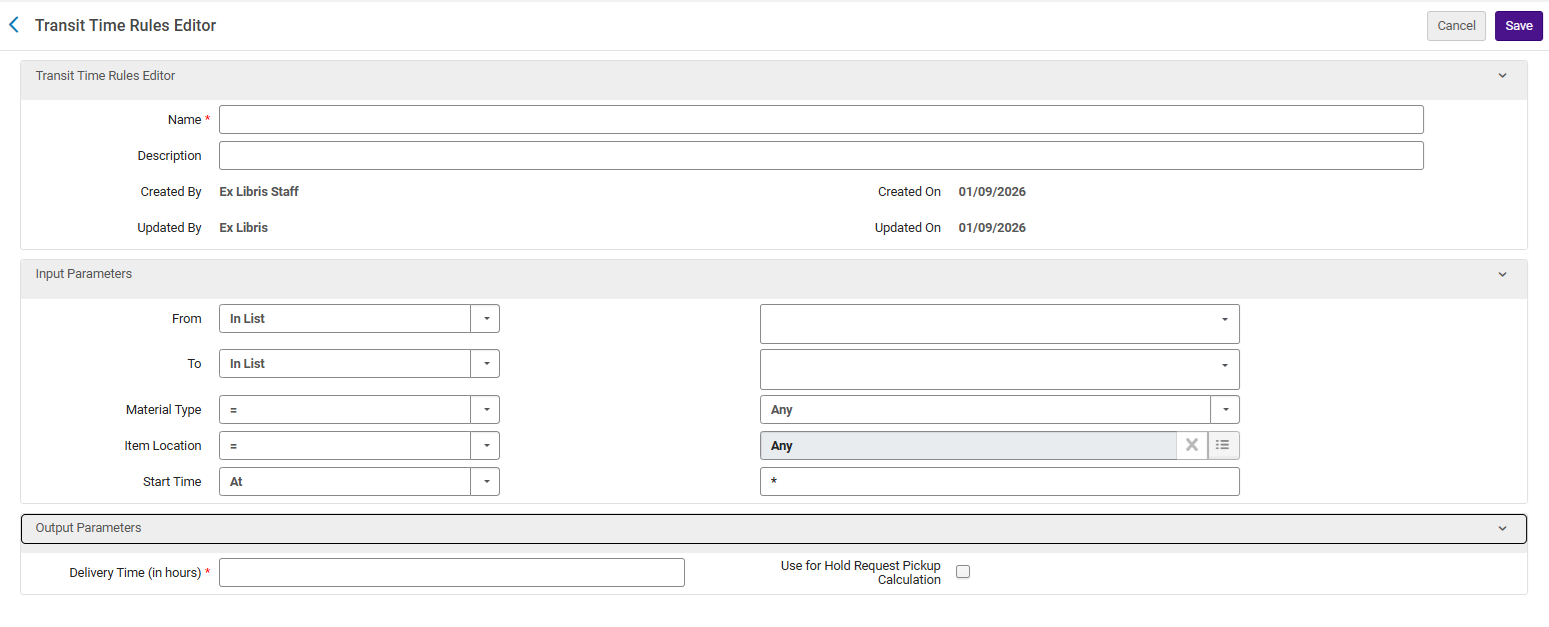Screen dimensions: 1549x627
Task: Open the Material Type operator dropdown
Action: (485, 410)
